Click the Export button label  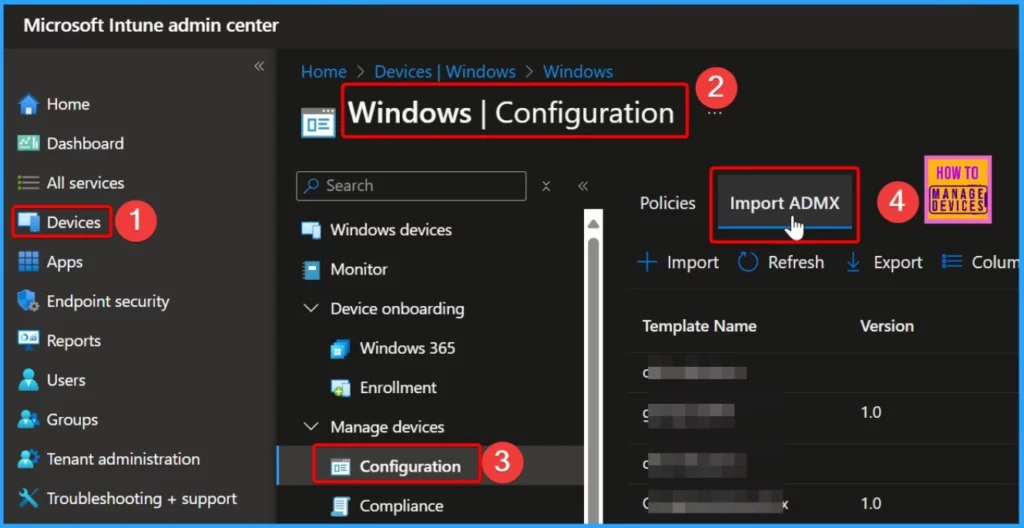tap(898, 263)
